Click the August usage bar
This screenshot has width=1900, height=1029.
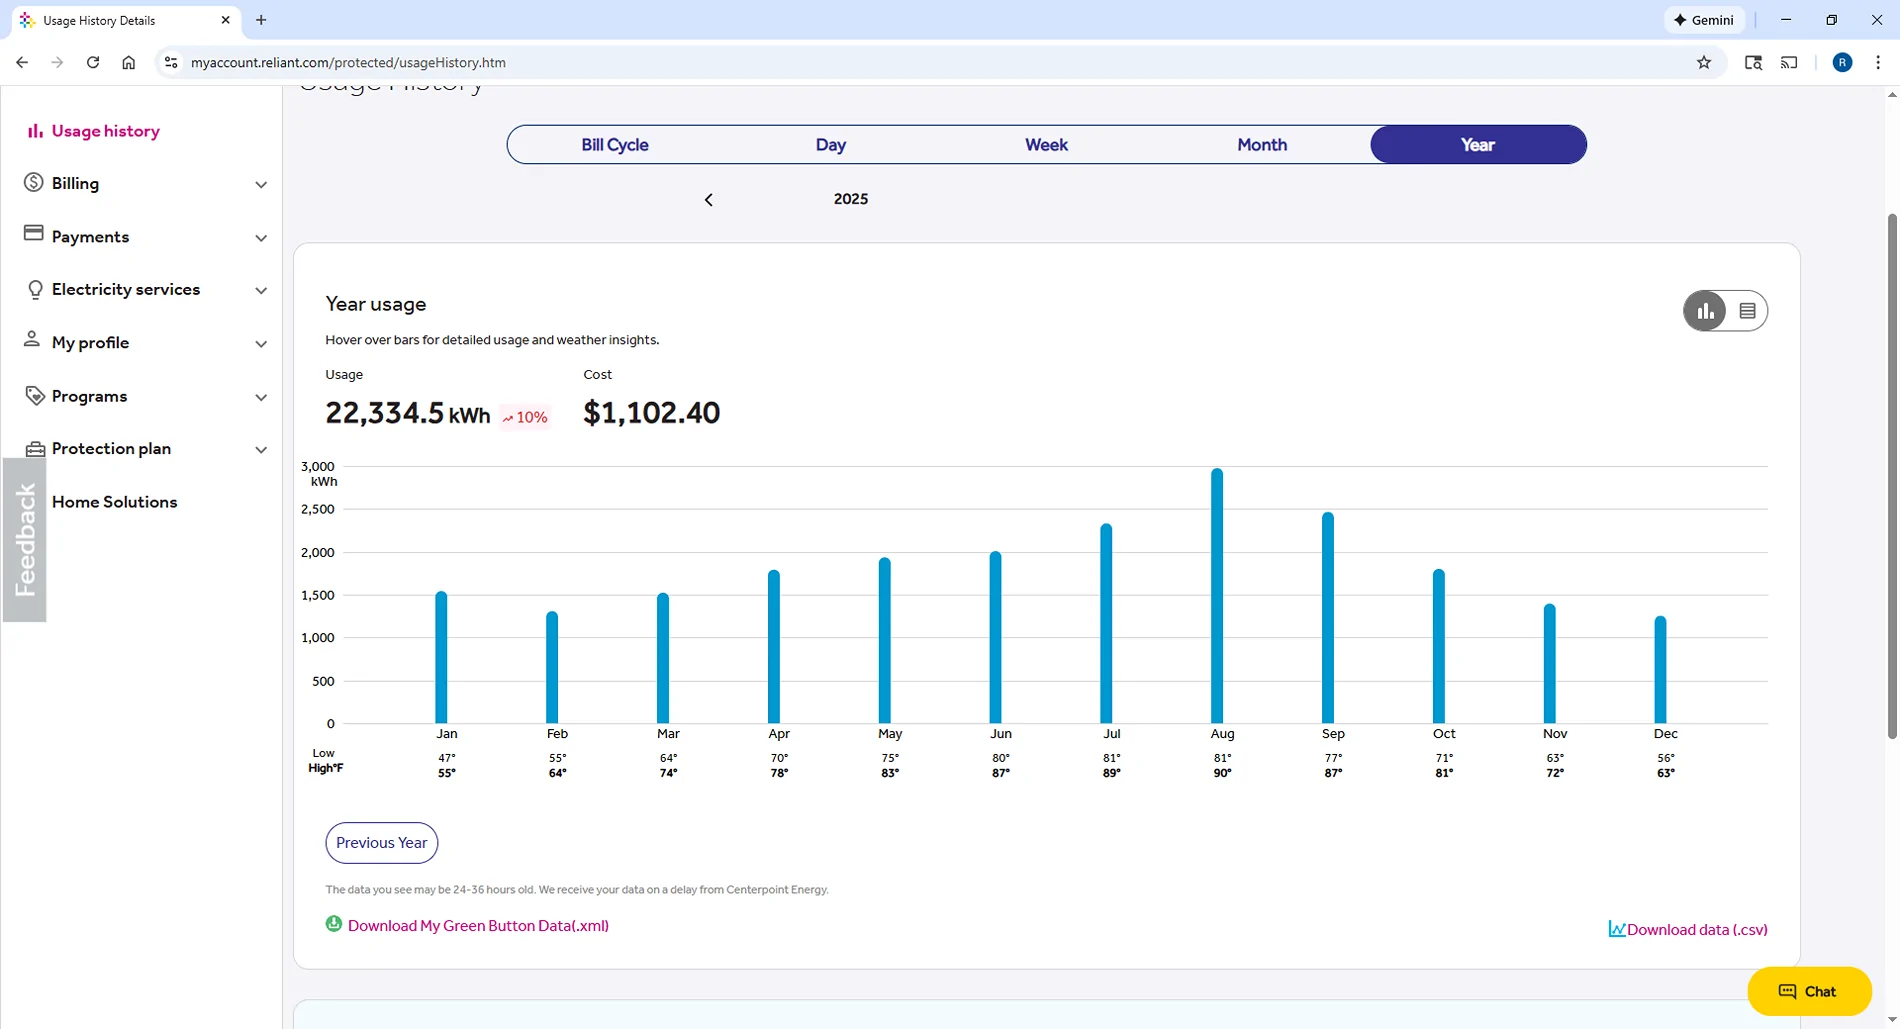(x=1217, y=596)
